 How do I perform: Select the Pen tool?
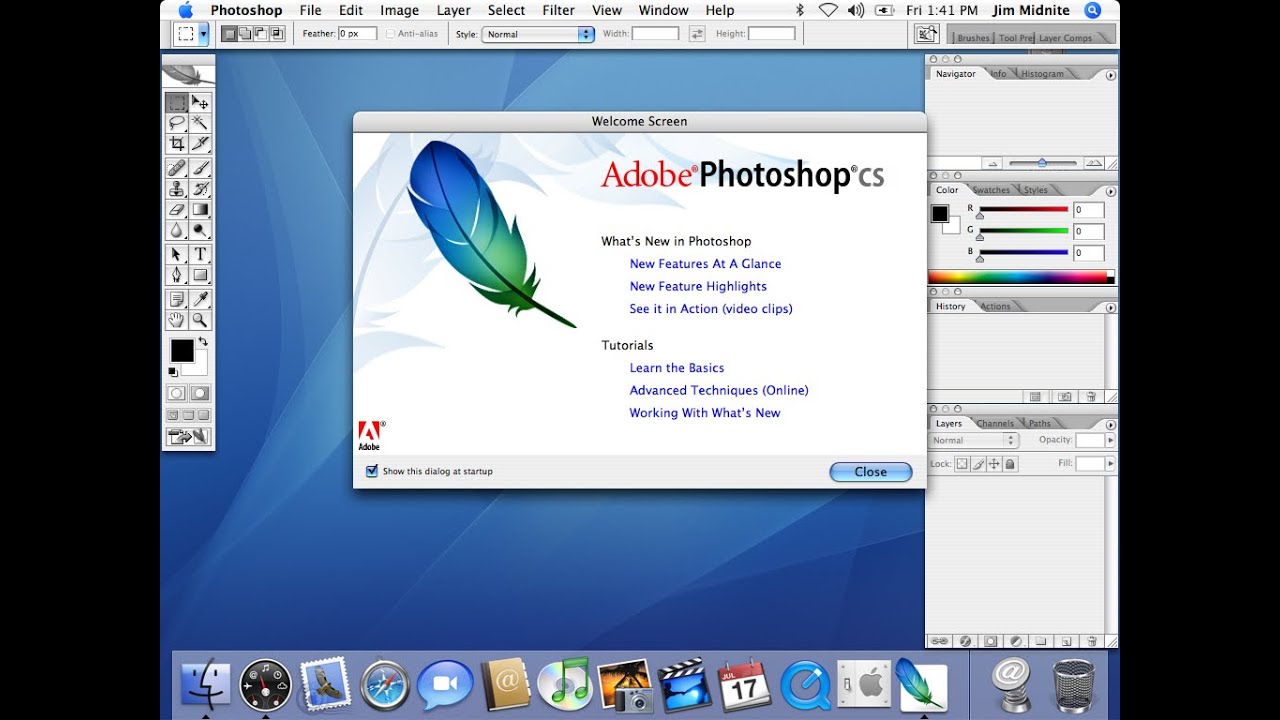177,275
